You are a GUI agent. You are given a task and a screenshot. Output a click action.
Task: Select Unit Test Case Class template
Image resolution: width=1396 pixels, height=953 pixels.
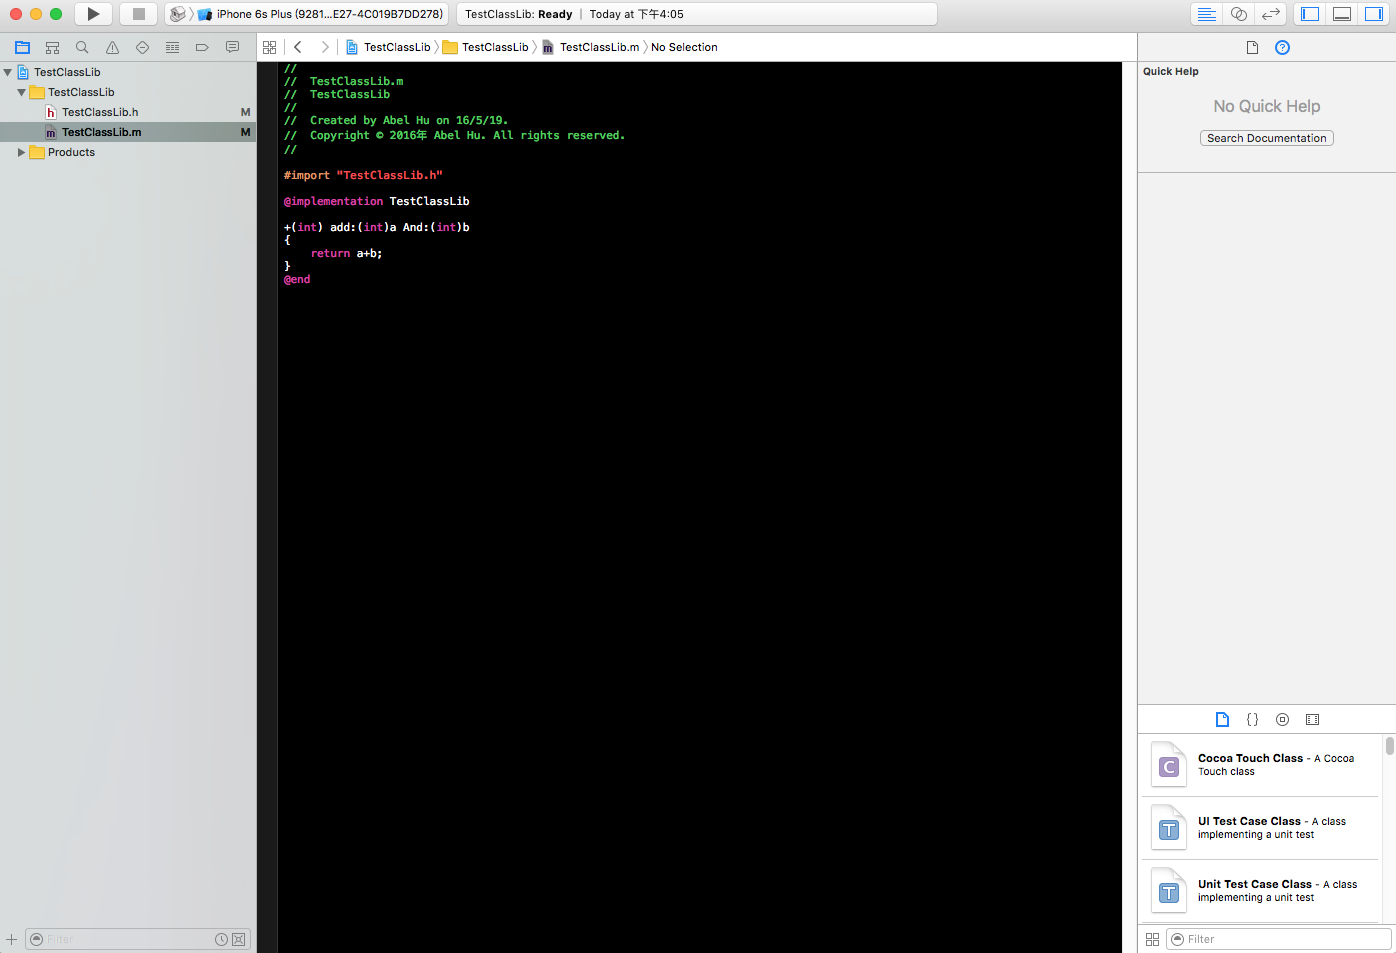[1261, 891]
